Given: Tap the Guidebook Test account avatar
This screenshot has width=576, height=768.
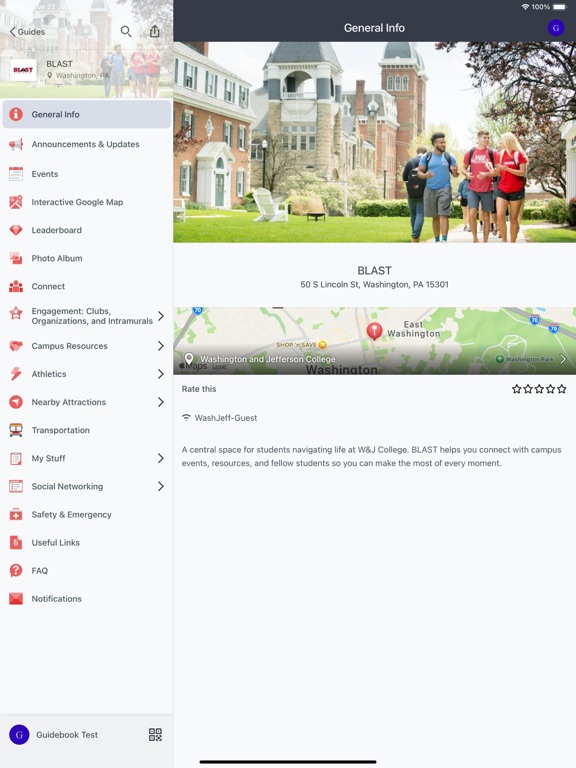Looking at the screenshot, I should point(19,735).
